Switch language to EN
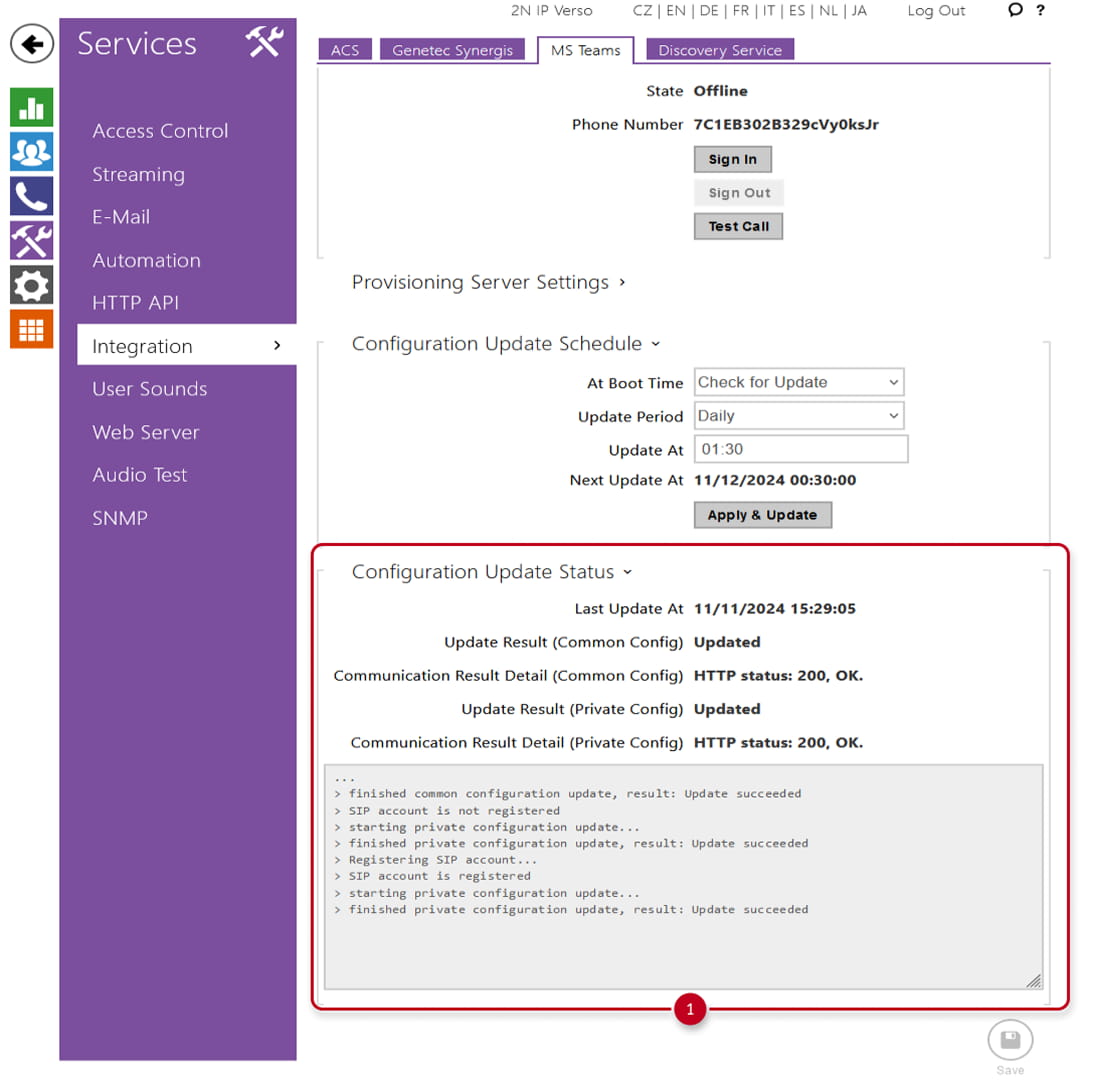The height and width of the screenshot is (1086, 1095). [x=675, y=10]
